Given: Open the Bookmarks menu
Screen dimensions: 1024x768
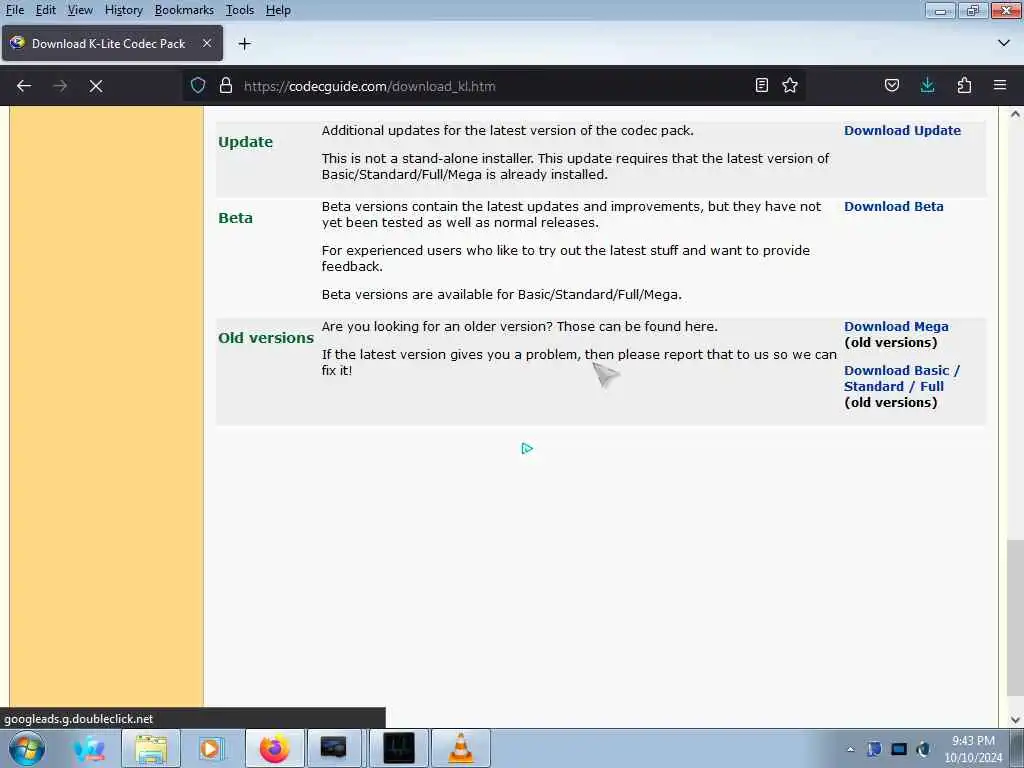Looking at the screenshot, I should click(184, 10).
